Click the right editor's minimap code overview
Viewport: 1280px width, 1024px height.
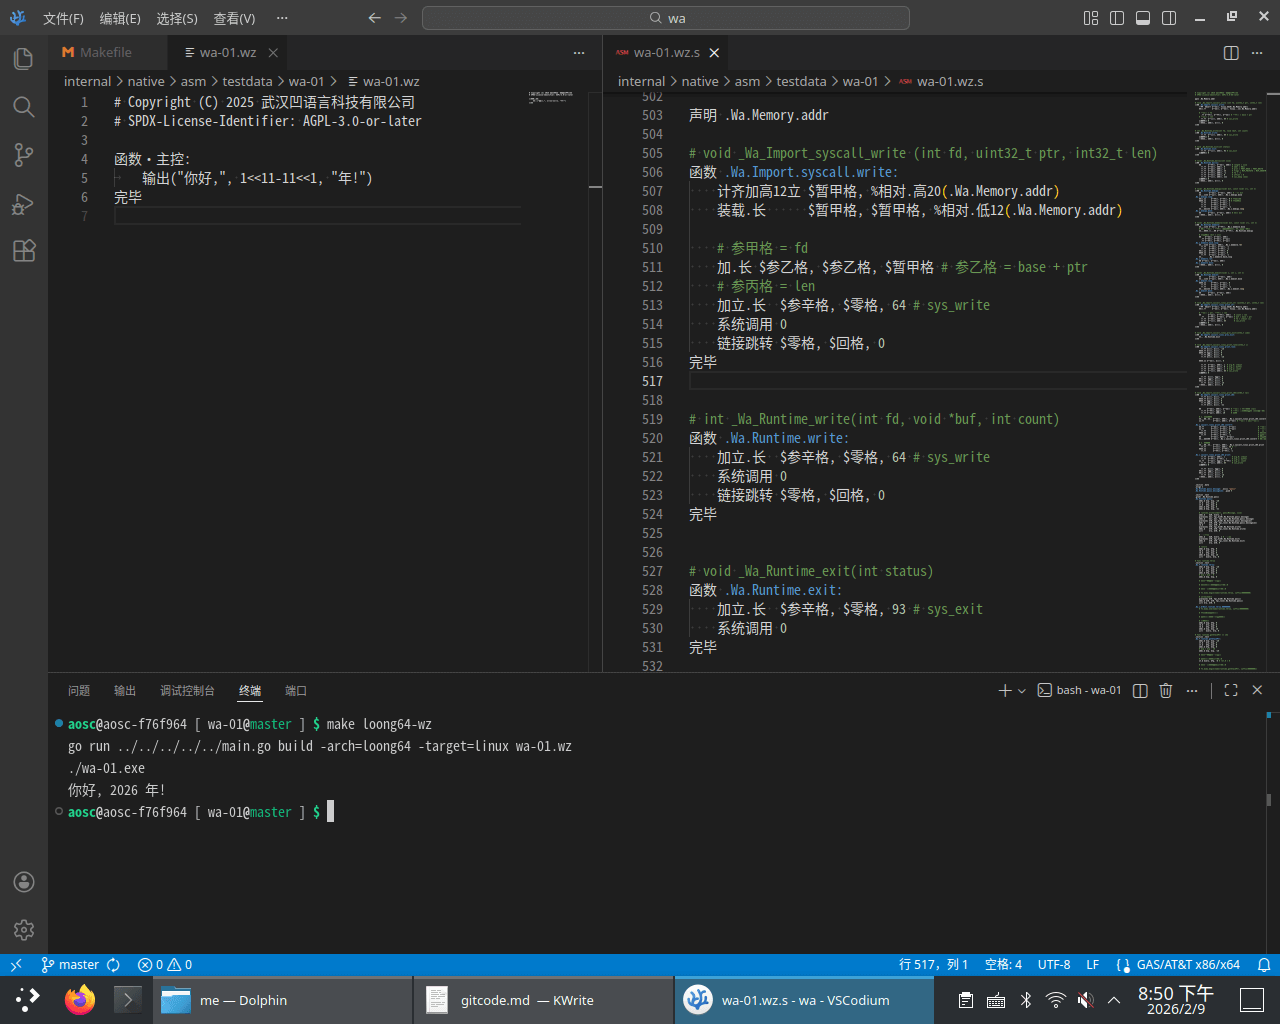tap(1230, 380)
